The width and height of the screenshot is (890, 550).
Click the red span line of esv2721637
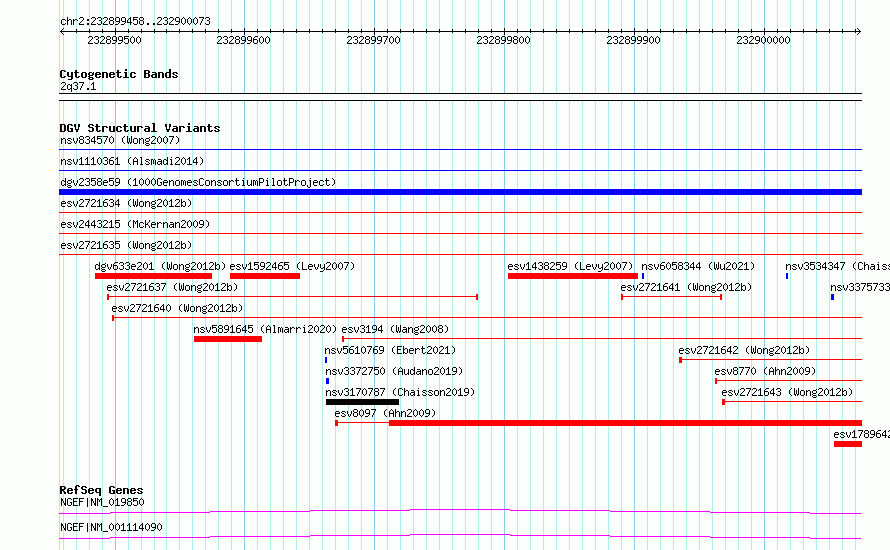292,297
